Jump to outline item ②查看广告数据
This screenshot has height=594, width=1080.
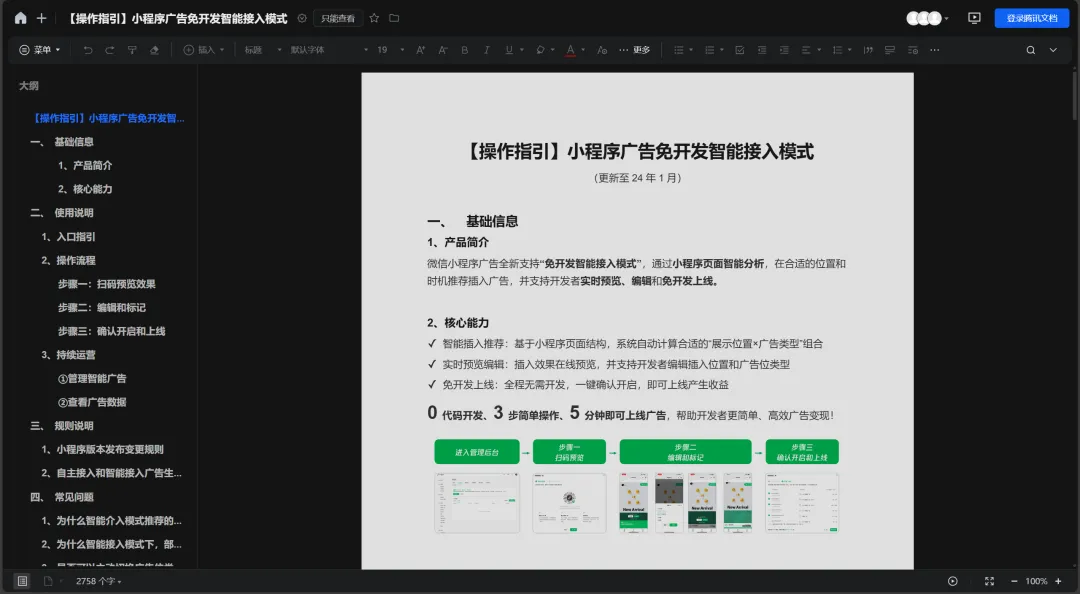(x=92, y=402)
